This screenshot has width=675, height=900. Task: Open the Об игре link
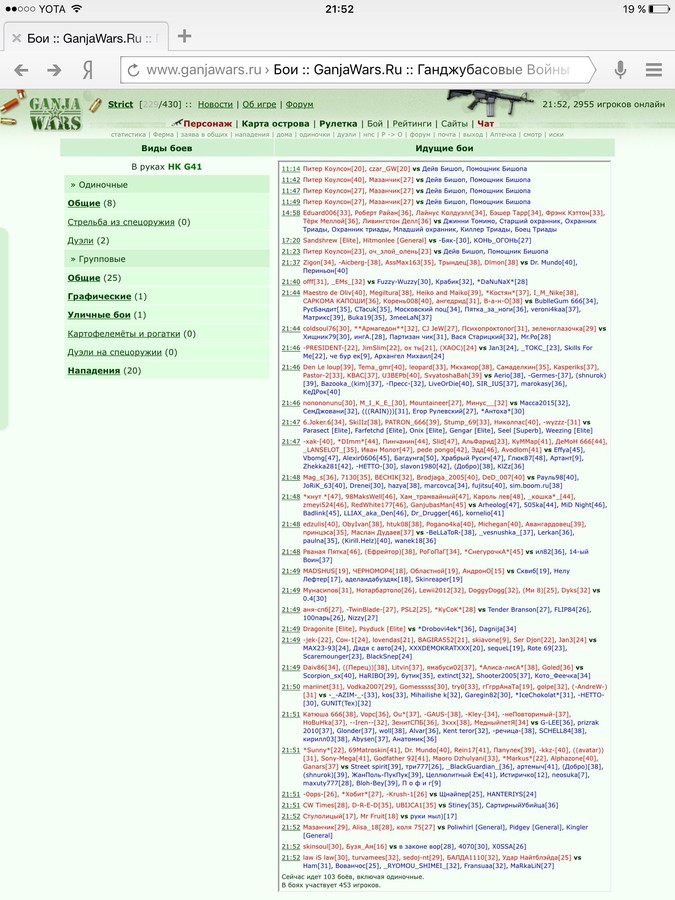point(259,104)
